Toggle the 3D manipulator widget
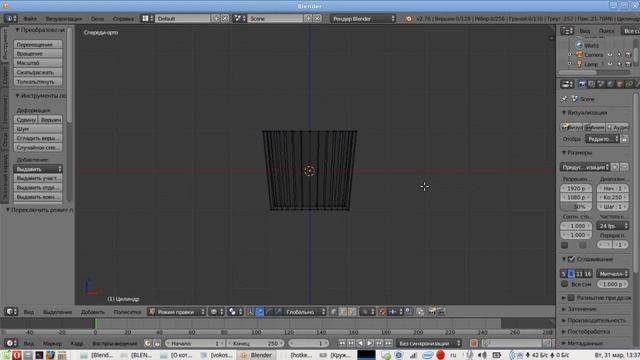The width and height of the screenshot is (640, 360). [x=250, y=312]
